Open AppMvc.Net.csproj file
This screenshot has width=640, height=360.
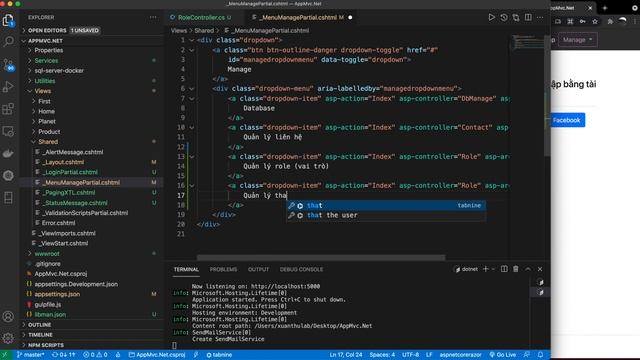[x=60, y=273]
